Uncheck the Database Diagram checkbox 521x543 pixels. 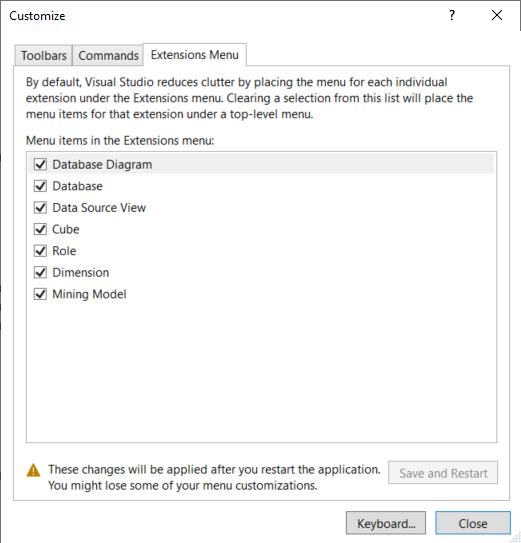coord(40,164)
